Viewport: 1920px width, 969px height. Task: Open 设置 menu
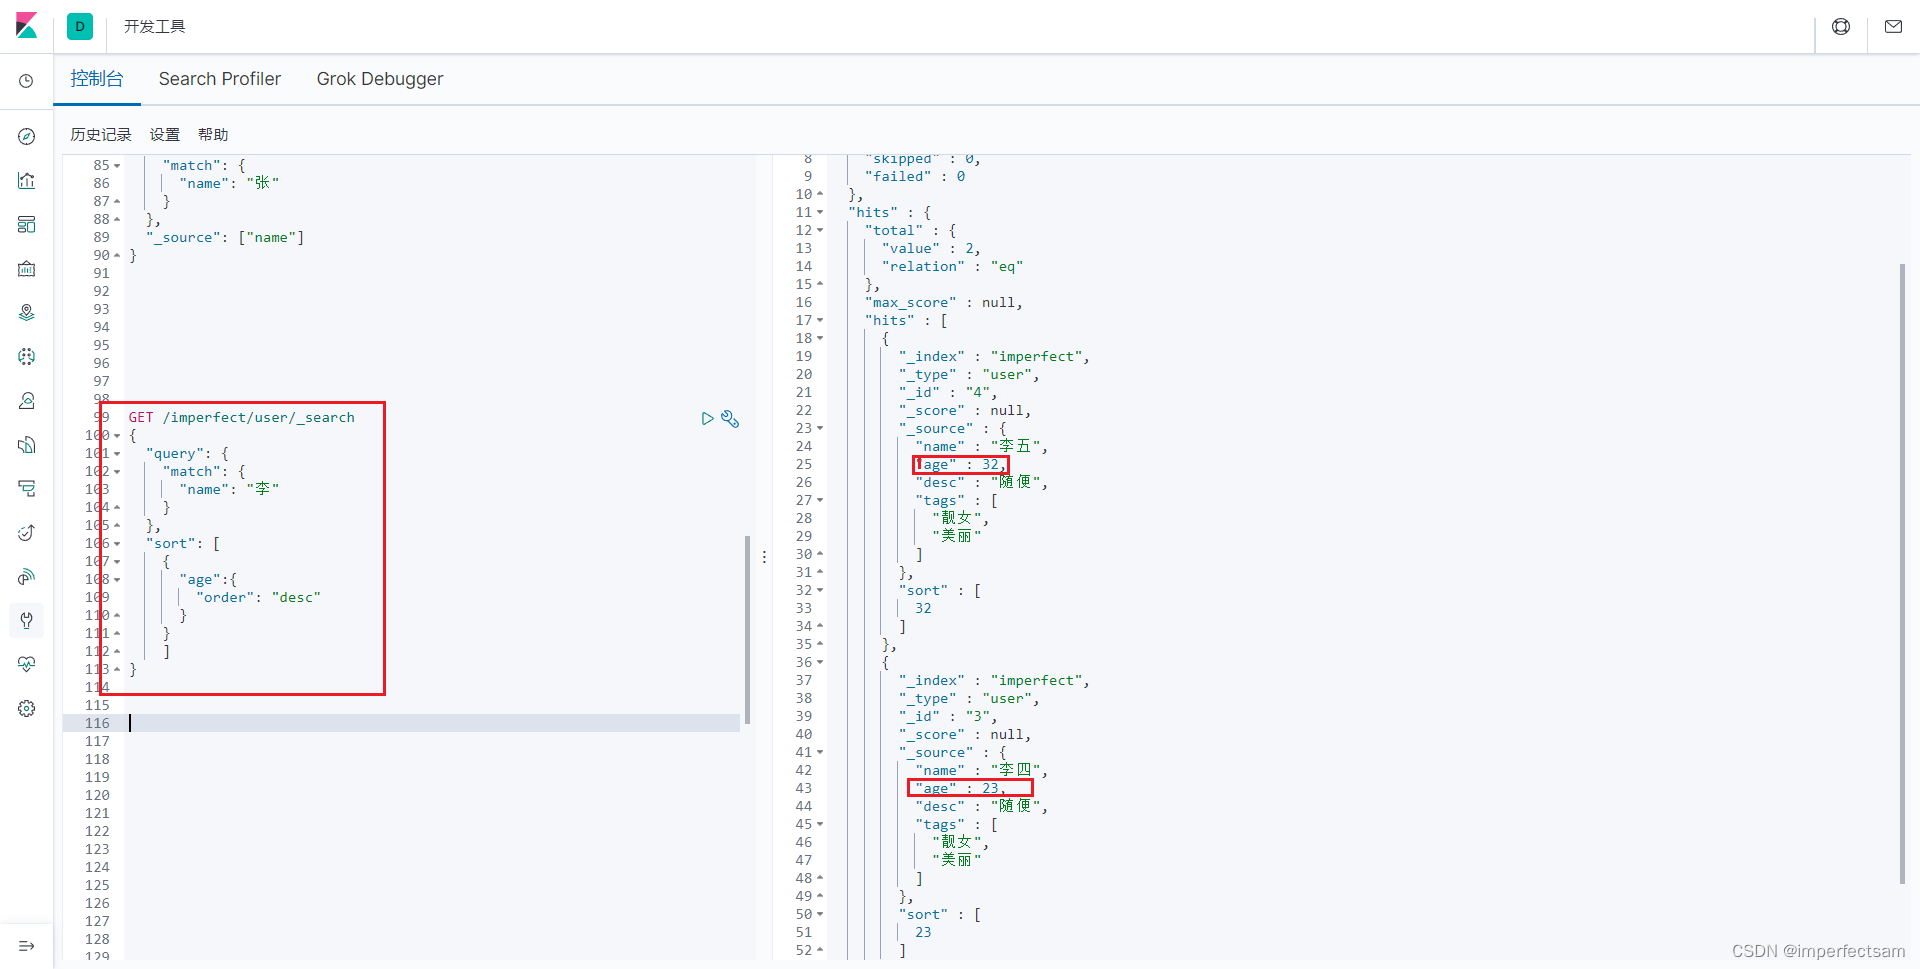[x=165, y=135]
